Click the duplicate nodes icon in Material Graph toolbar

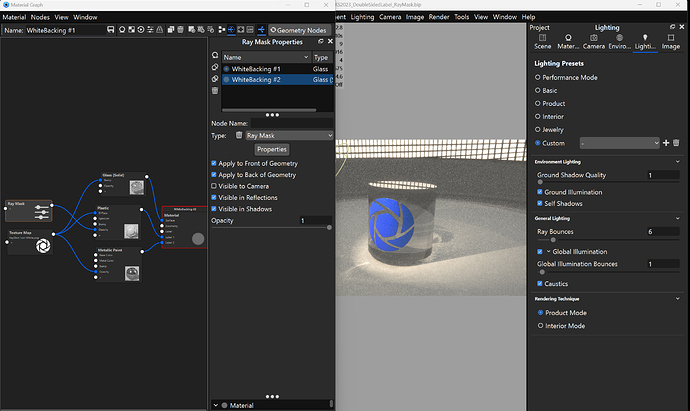coord(171,30)
